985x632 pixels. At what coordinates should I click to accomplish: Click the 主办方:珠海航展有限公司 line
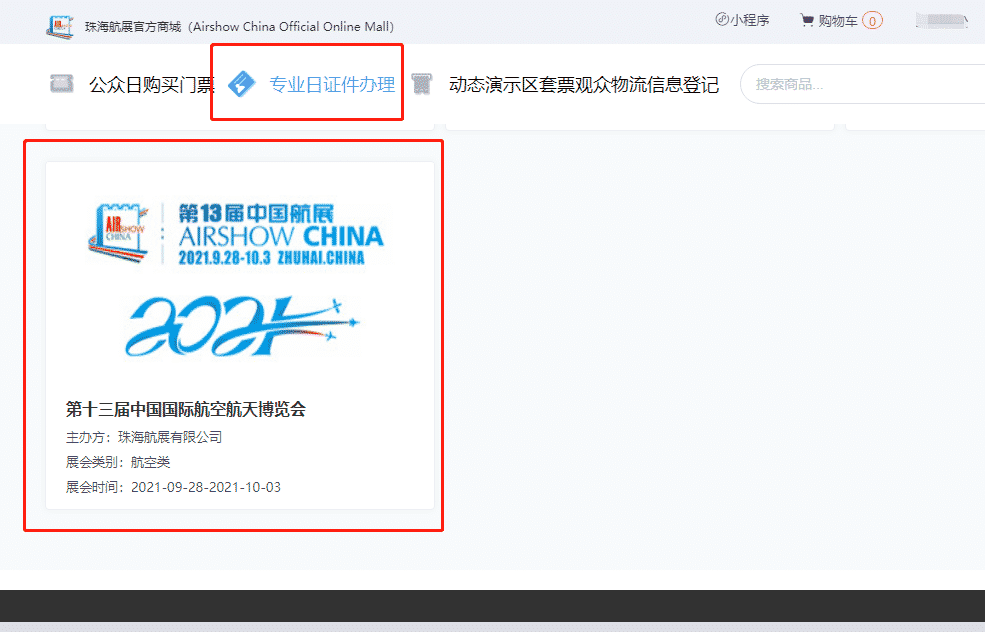[x=144, y=437]
